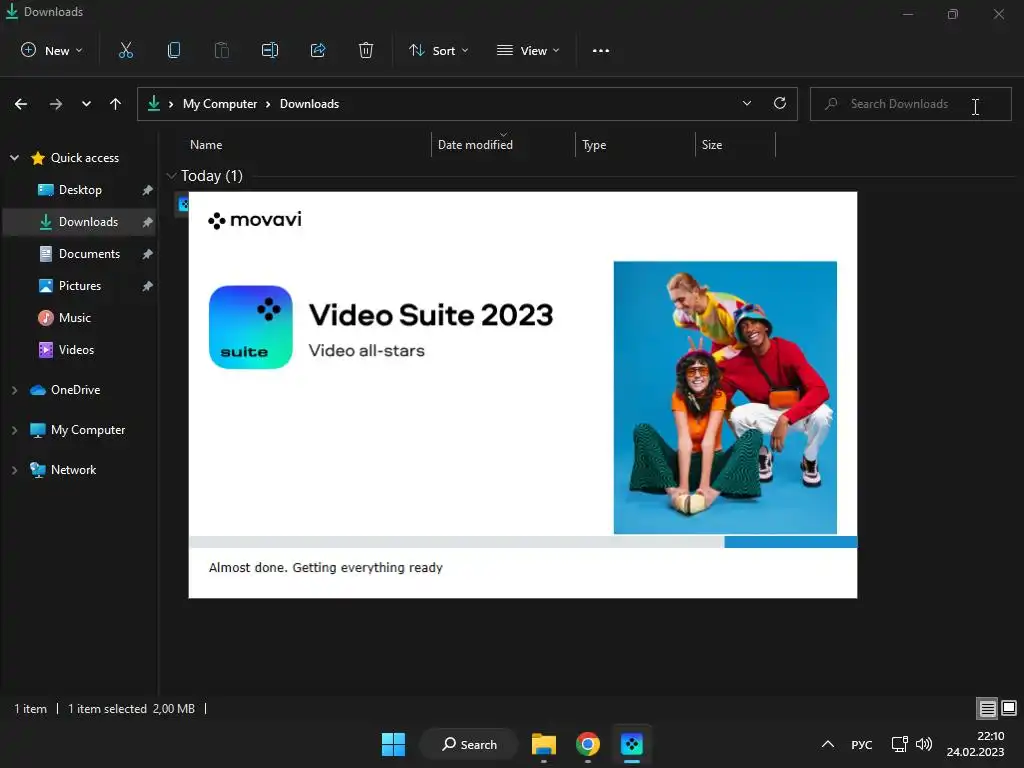Click the 'Video Suite 2023' title
Screen dimensions: 1024x768
[x=431, y=315]
